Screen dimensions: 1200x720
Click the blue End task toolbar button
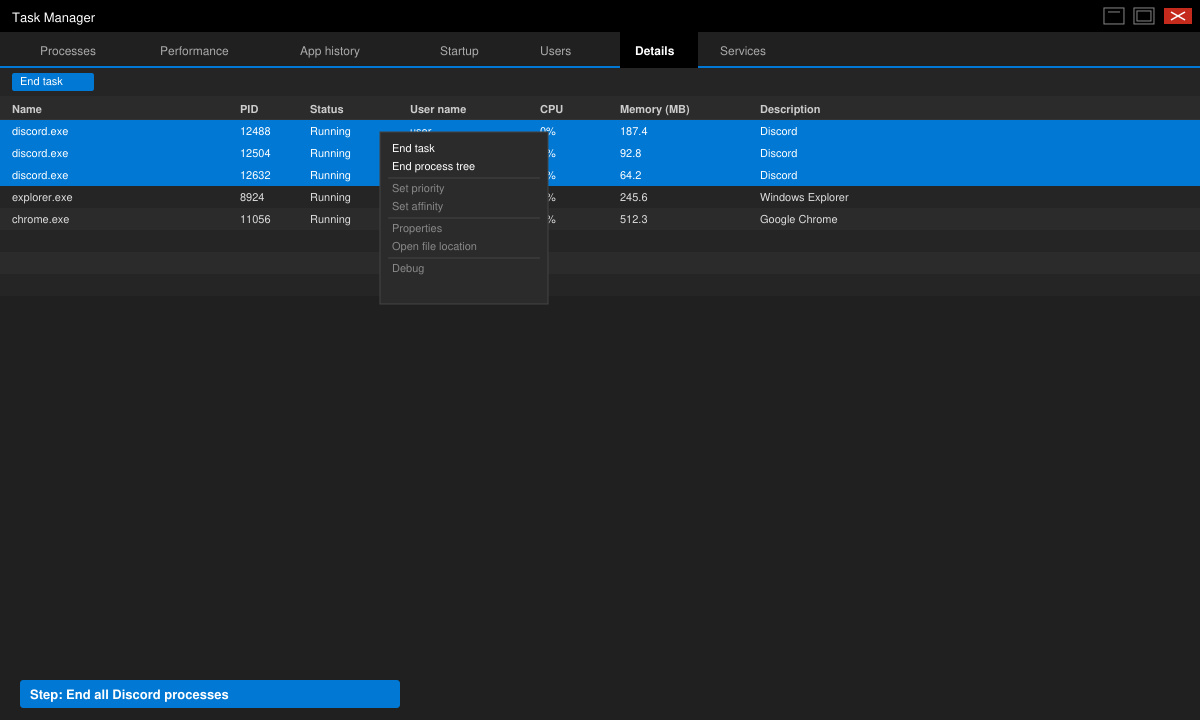pyautogui.click(x=53, y=82)
